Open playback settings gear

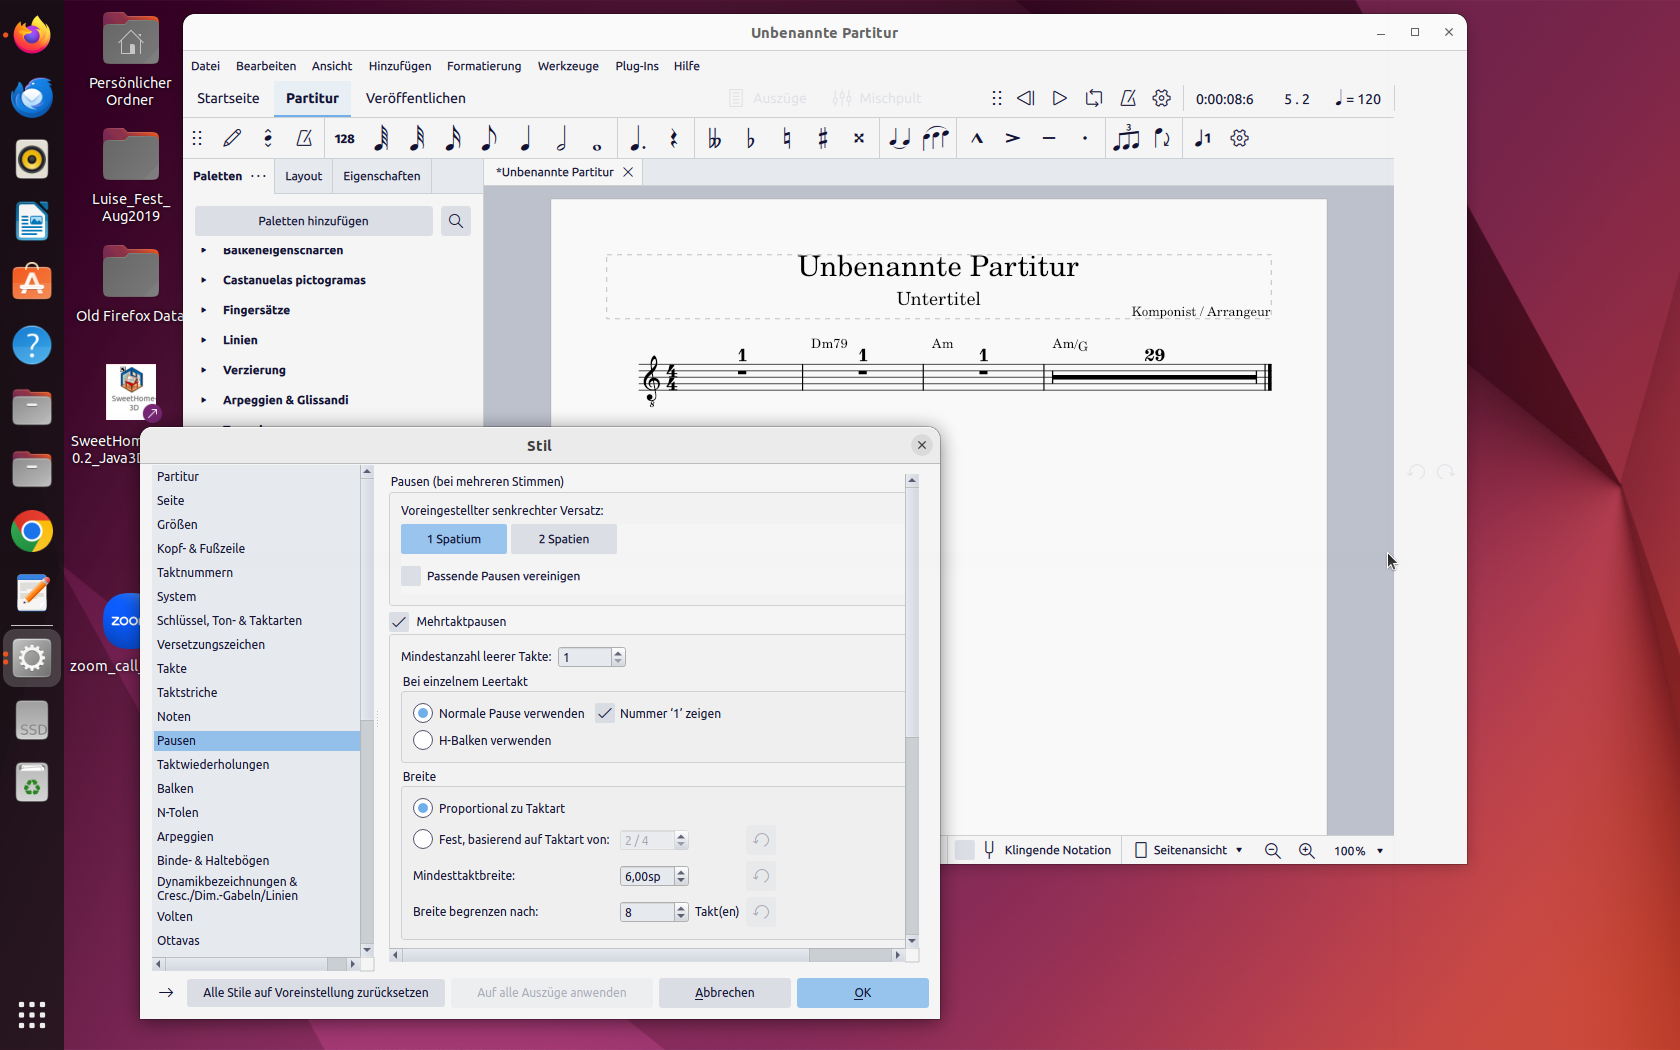pos(1161,98)
